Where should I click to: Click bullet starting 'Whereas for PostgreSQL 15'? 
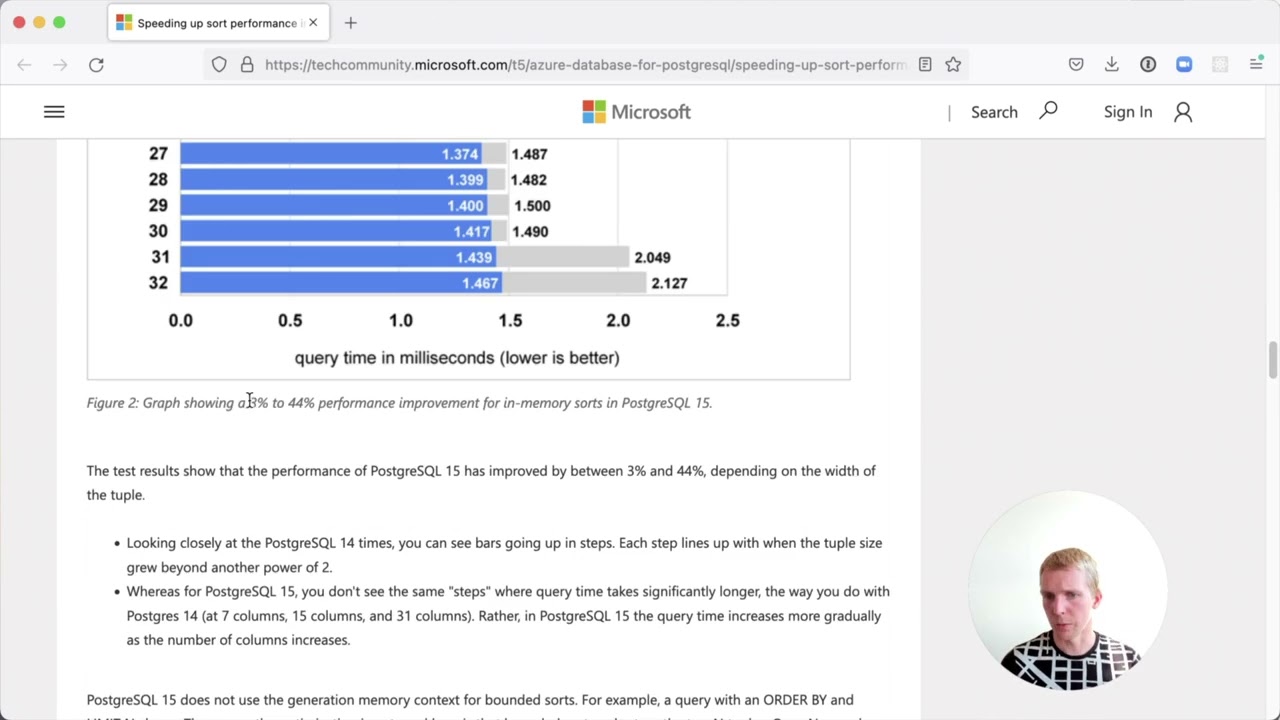click(508, 616)
